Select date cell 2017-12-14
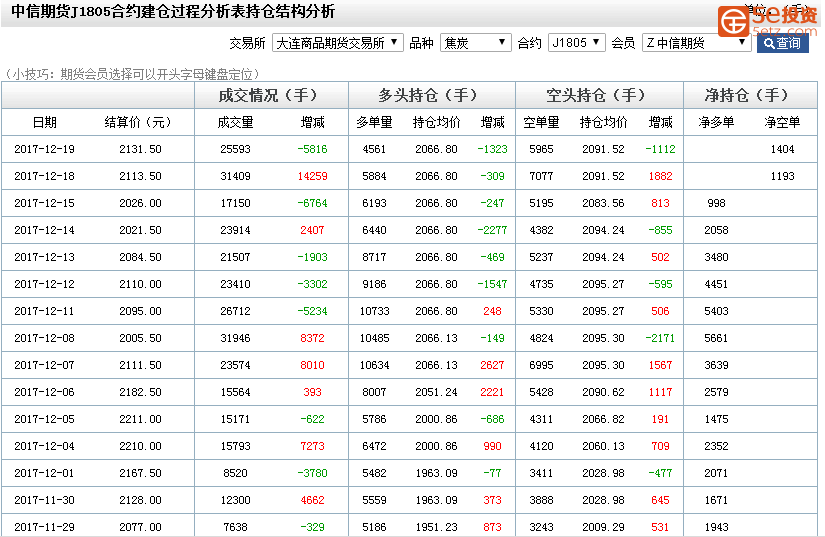The height and width of the screenshot is (537, 825). (44, 230)
